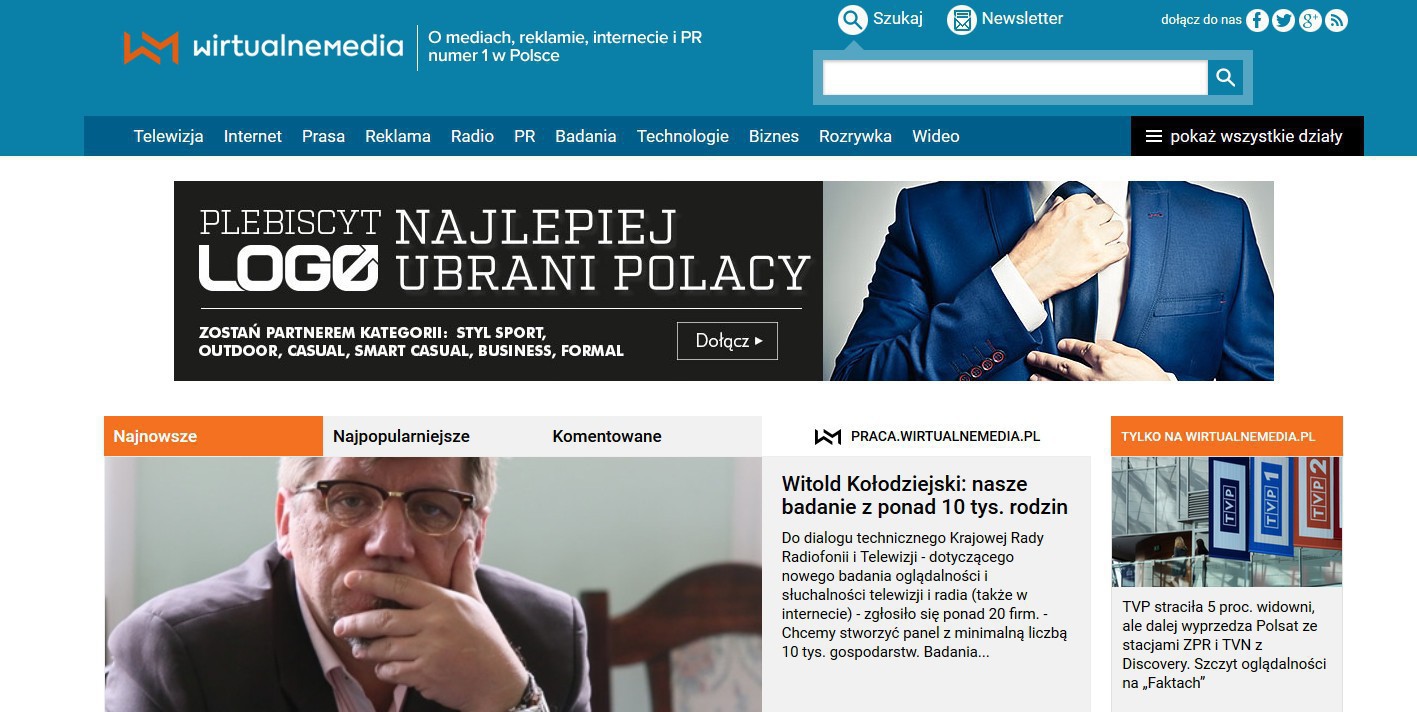Image resolution: width=1417 pixels, height=712 pixels.
Task: Open the Newsletter icon
Action: [x=961, y=19]
